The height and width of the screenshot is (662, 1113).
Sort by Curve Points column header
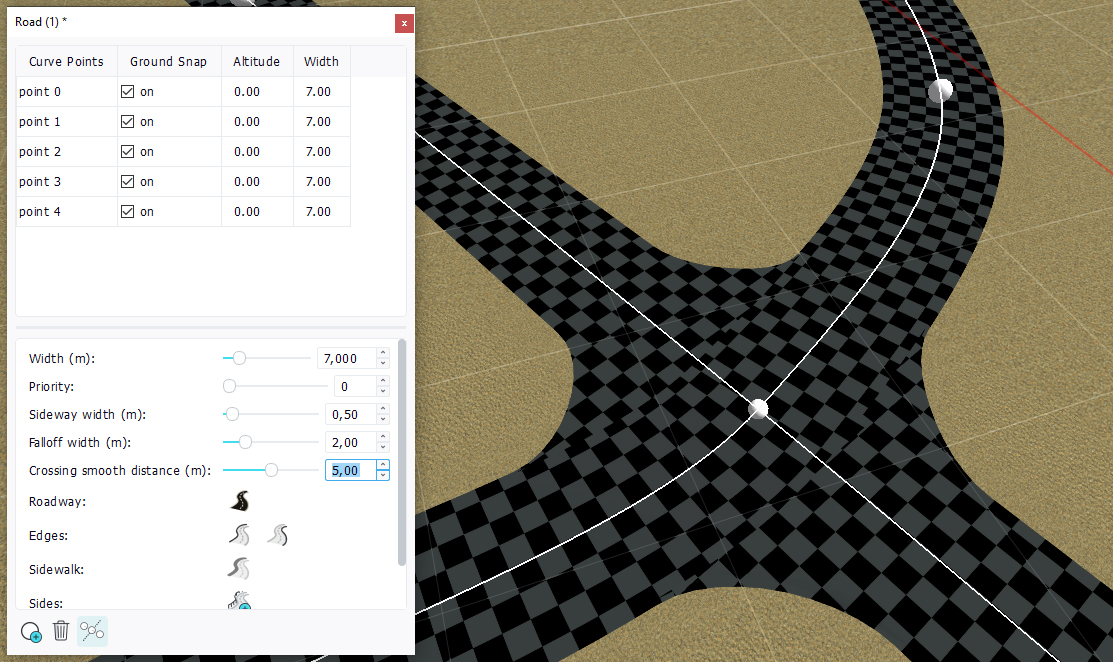point(66,61)
